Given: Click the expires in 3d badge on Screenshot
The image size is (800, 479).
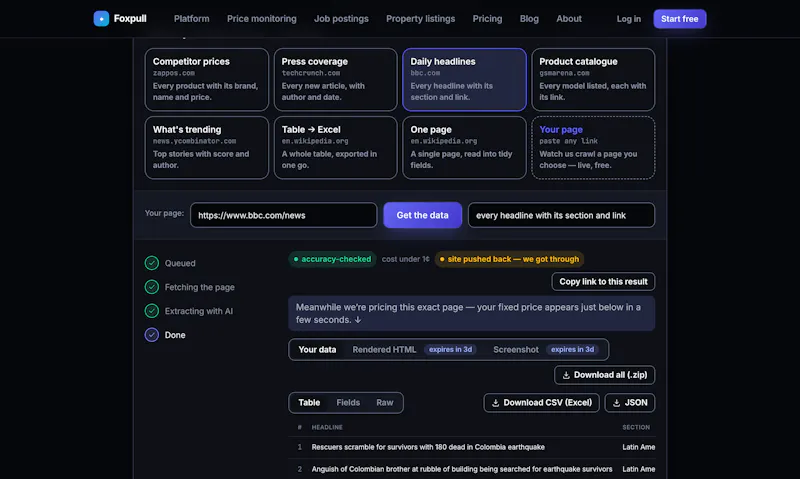Looking at the screenshot, I should [x=572, y=350].
